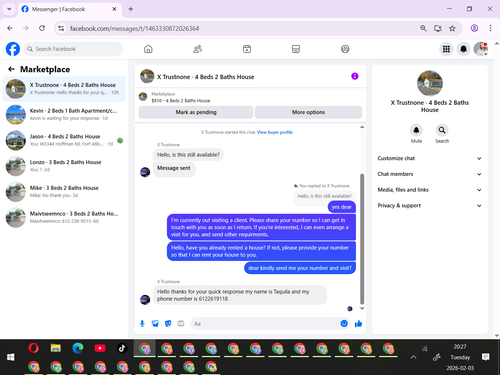The width and height of the screenshot is (500, 375).
Task: Open the Windows notification center icon
Action: pos(486,357)
